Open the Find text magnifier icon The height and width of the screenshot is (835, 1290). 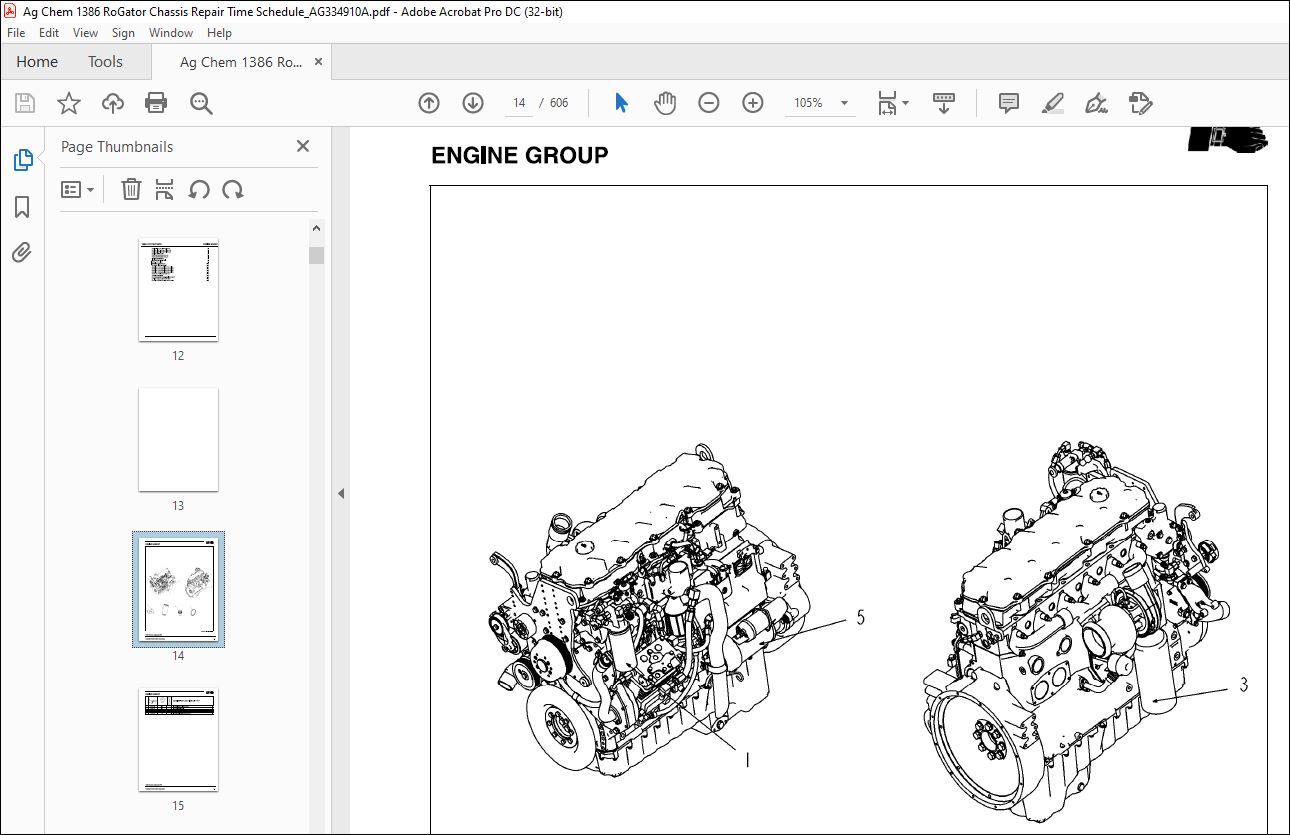(x=201, y=103)
